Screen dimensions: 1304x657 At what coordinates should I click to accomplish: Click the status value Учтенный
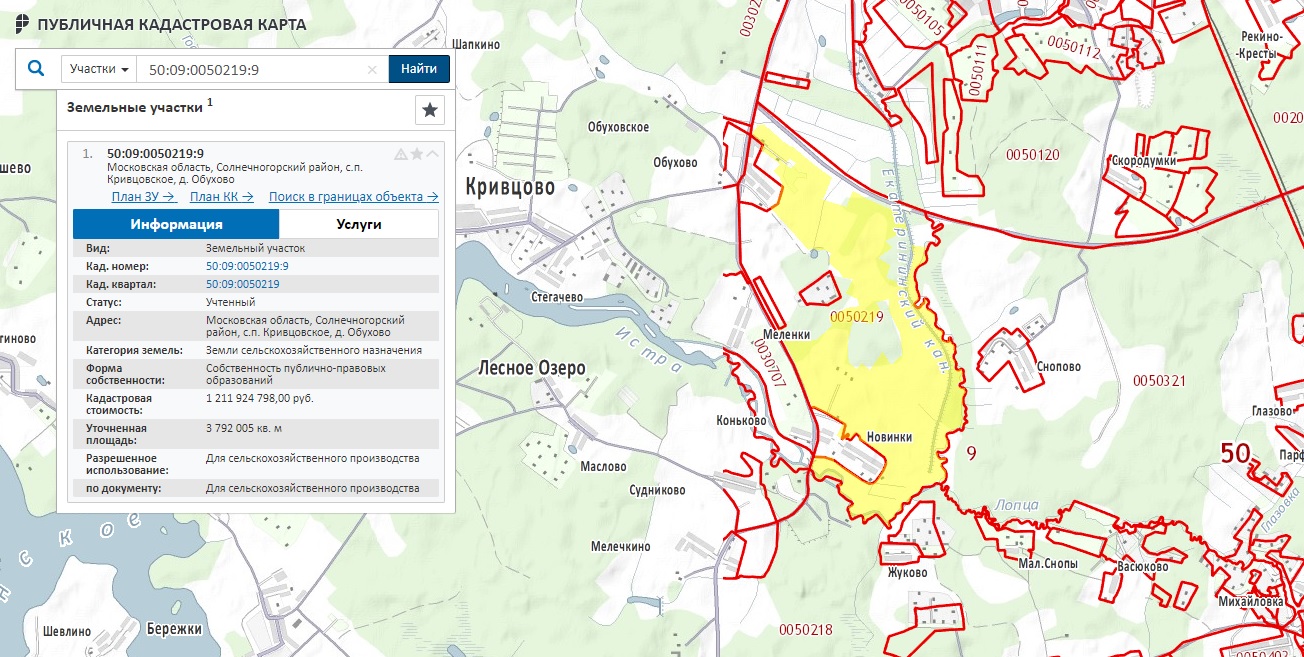(x=230, y=302)
